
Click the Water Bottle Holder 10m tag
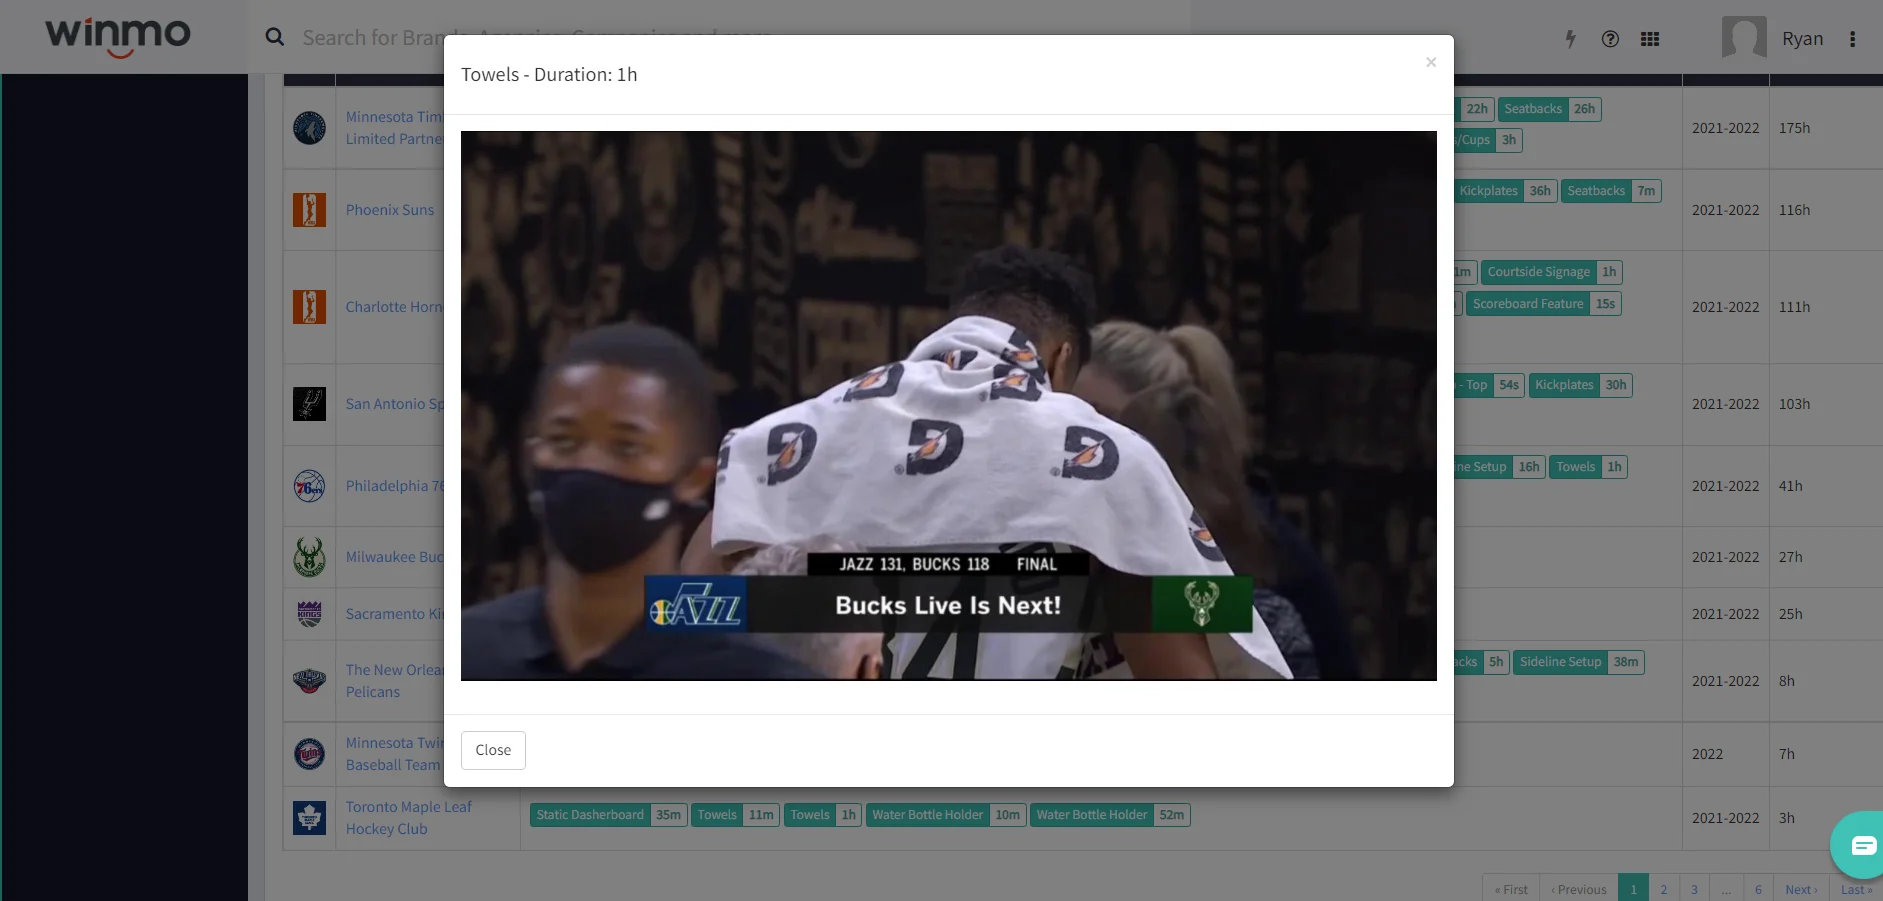[945, 815]
